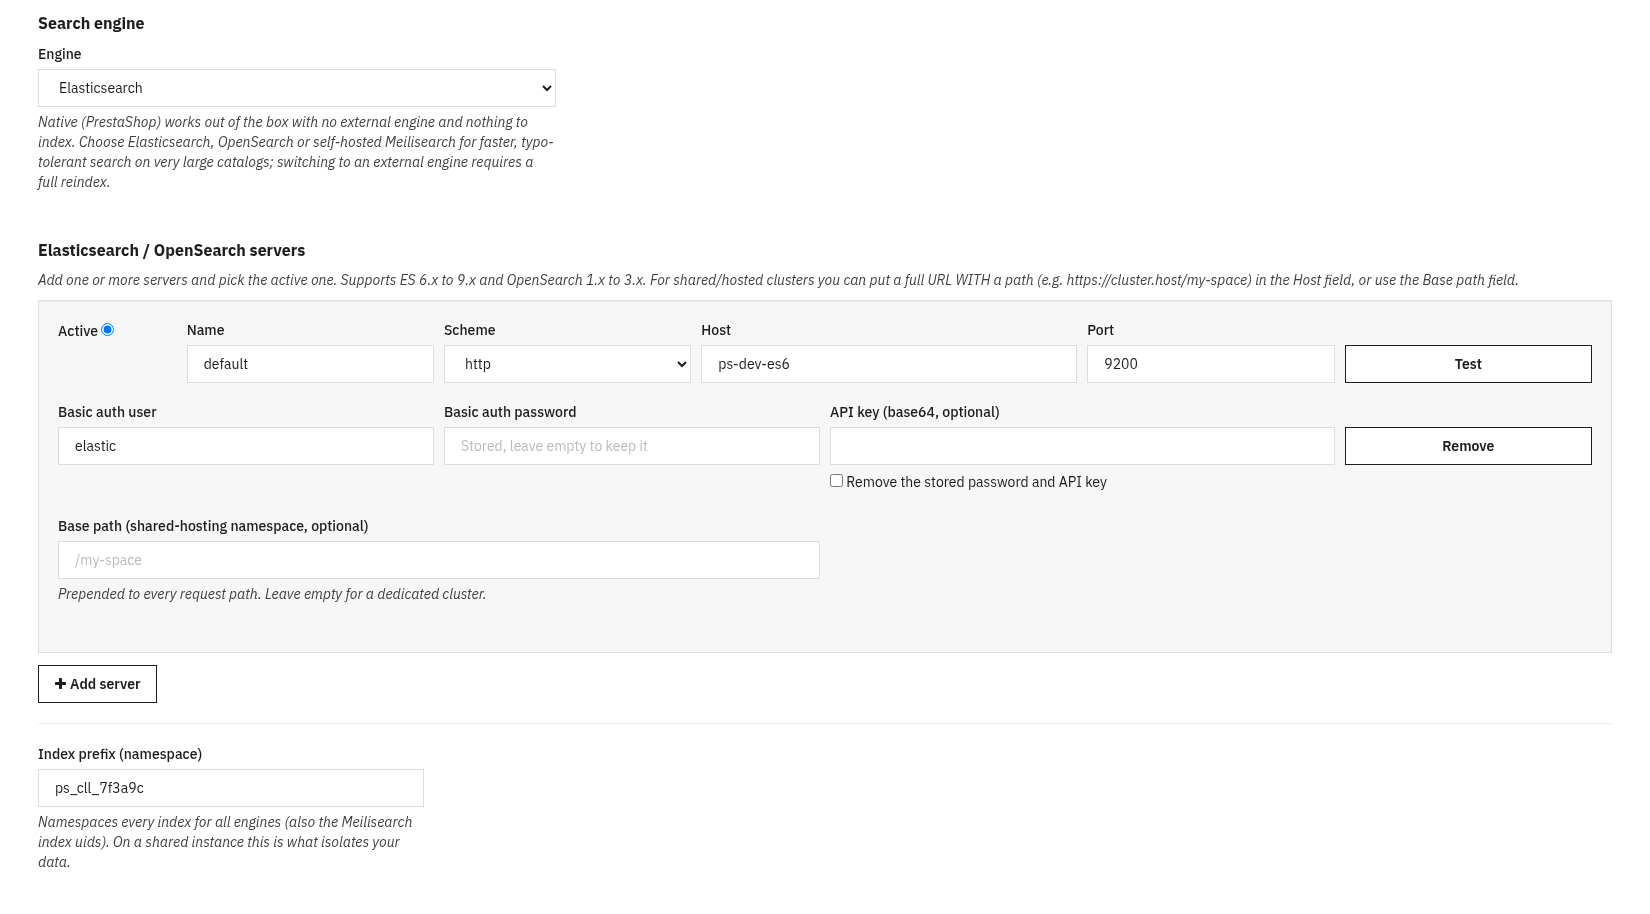
Task: Open the Engine dropdown showing Elasticsearch
Action: click(297, 88)
